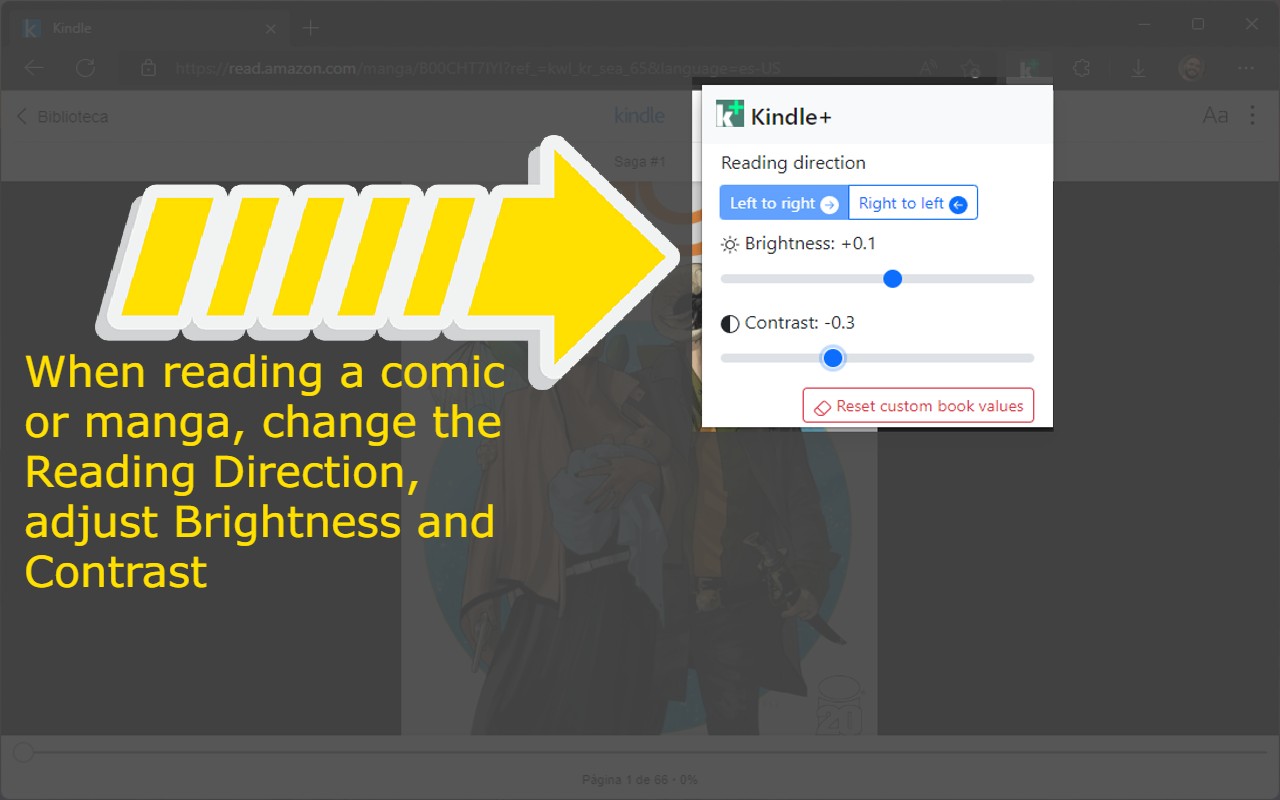This screenshot has height=800, width=1280.
Task: Click the page progress slider handle
Action: [x=22, y=752]
